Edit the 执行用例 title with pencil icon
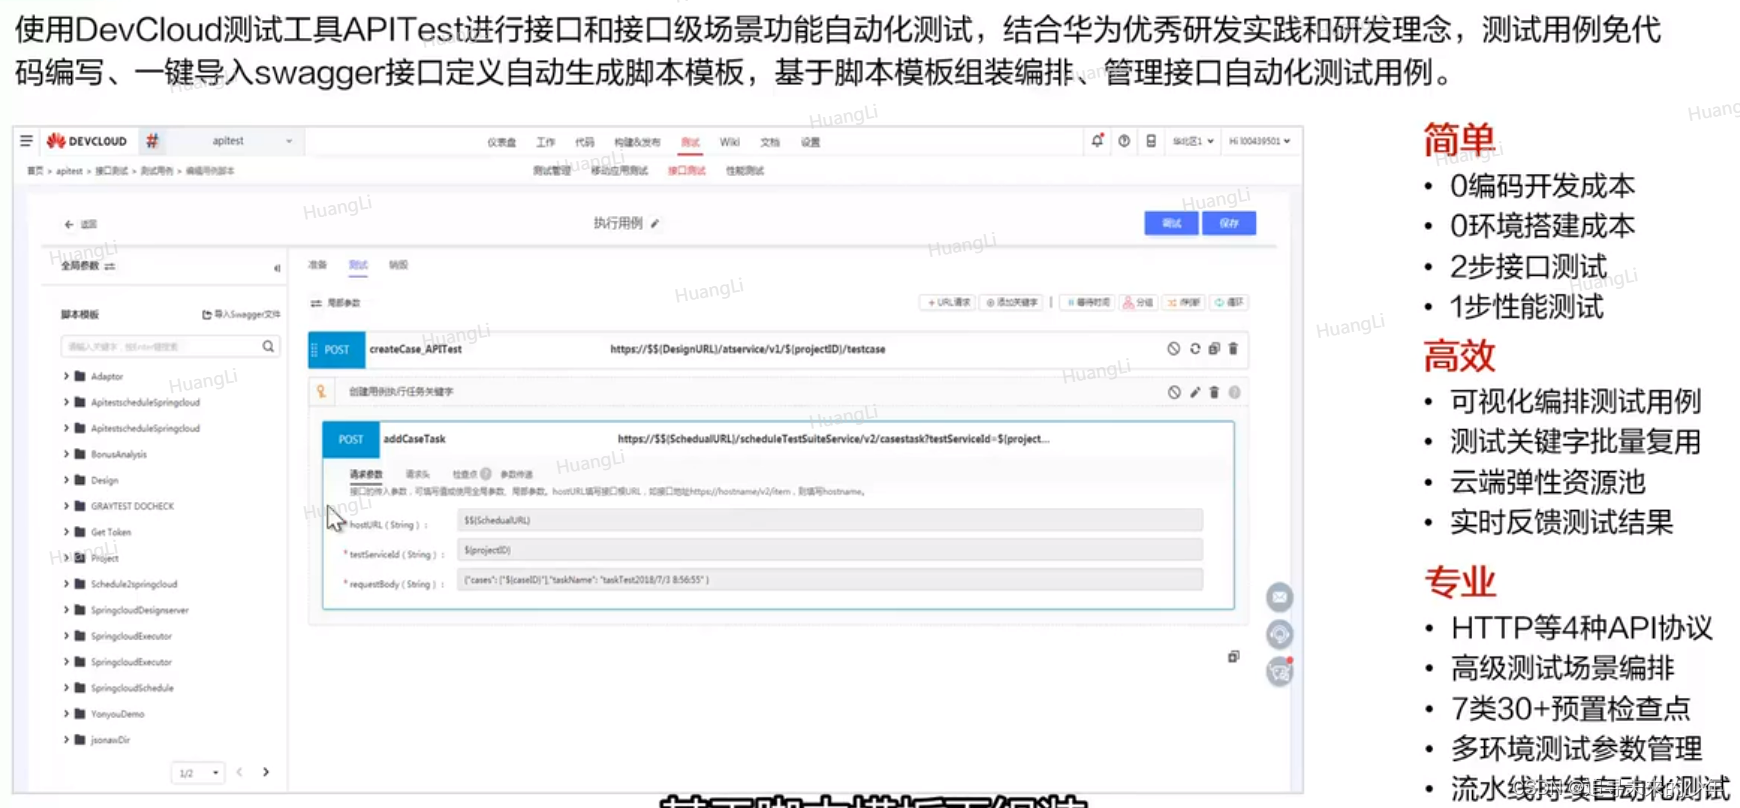Viewport: 1740px width, 808px height. [655, 223]
